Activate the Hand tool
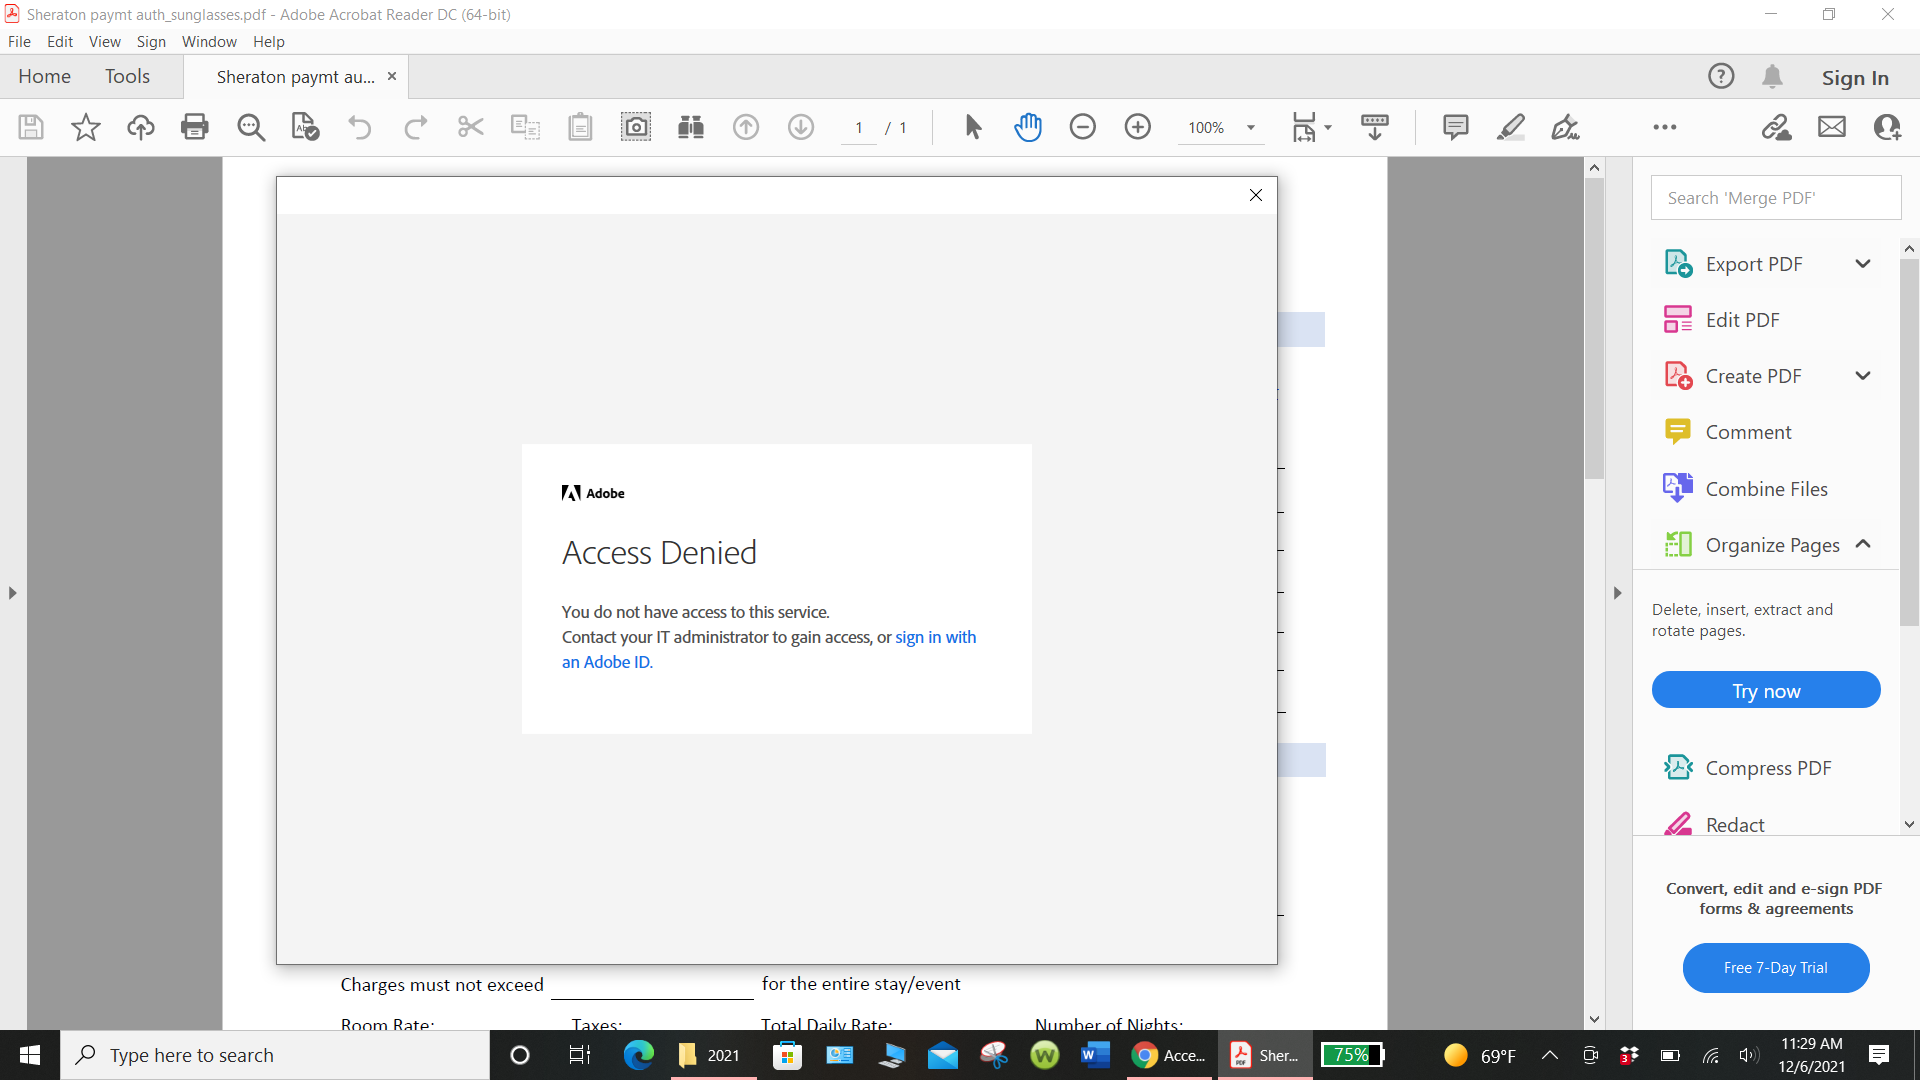 click(1029, 127)
